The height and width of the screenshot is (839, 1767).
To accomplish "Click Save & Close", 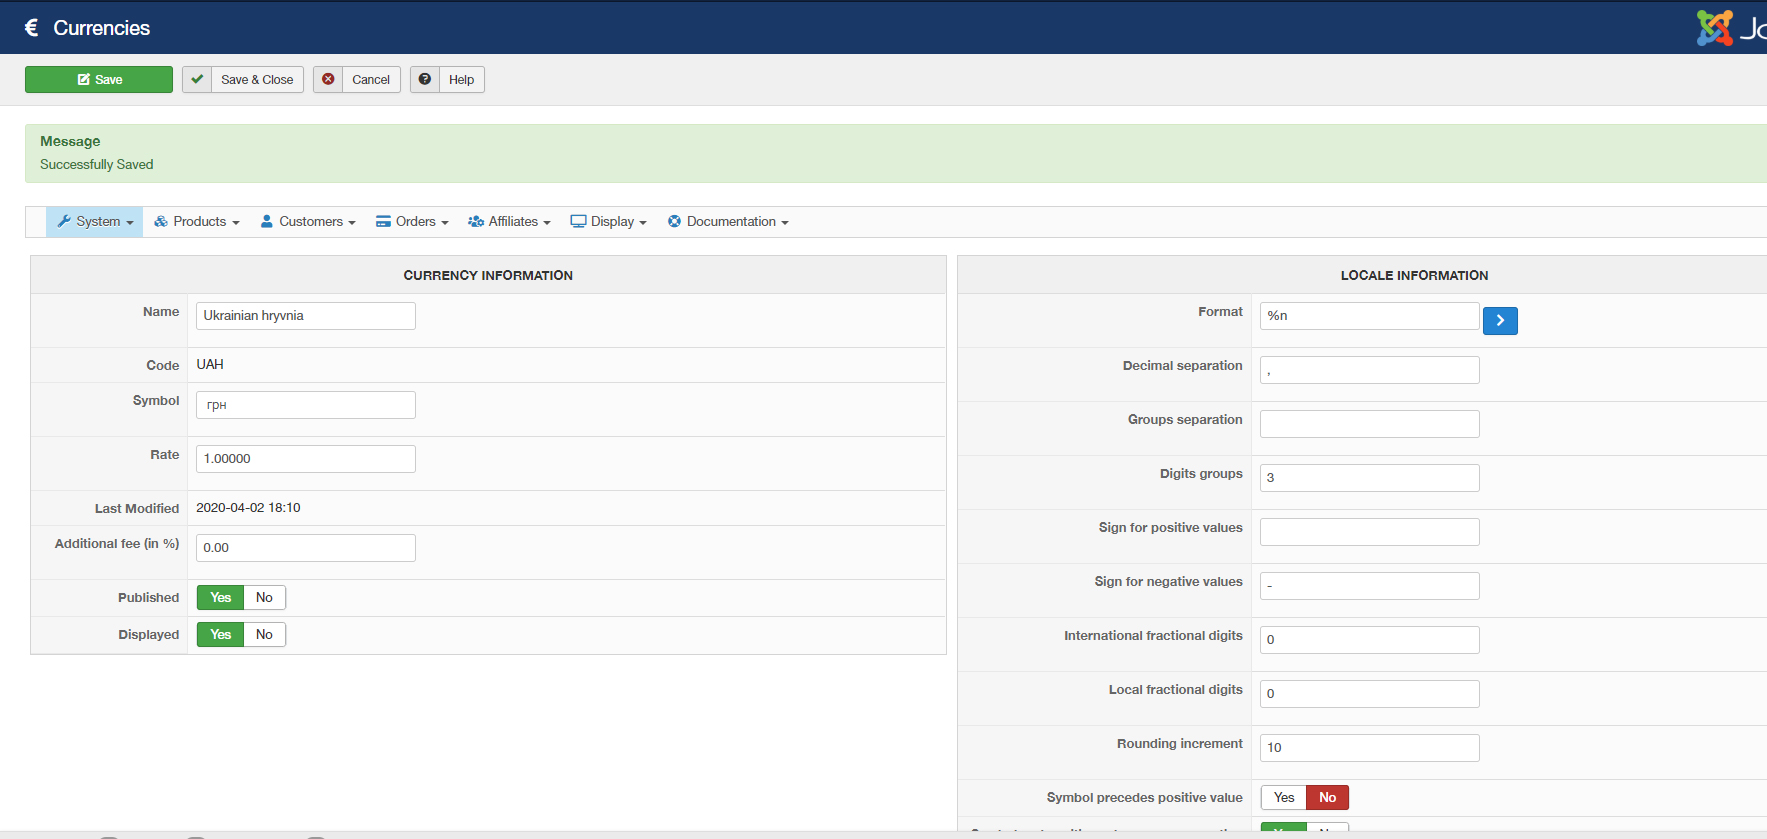I will [243, 80].
